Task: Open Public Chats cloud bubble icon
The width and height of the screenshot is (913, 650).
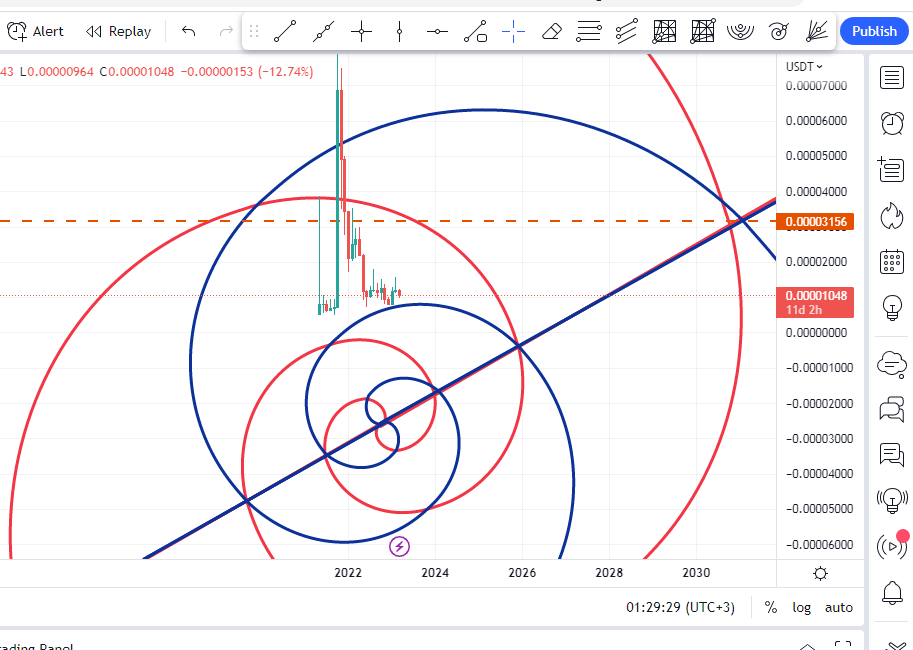Action: click(x=891, y=365)
